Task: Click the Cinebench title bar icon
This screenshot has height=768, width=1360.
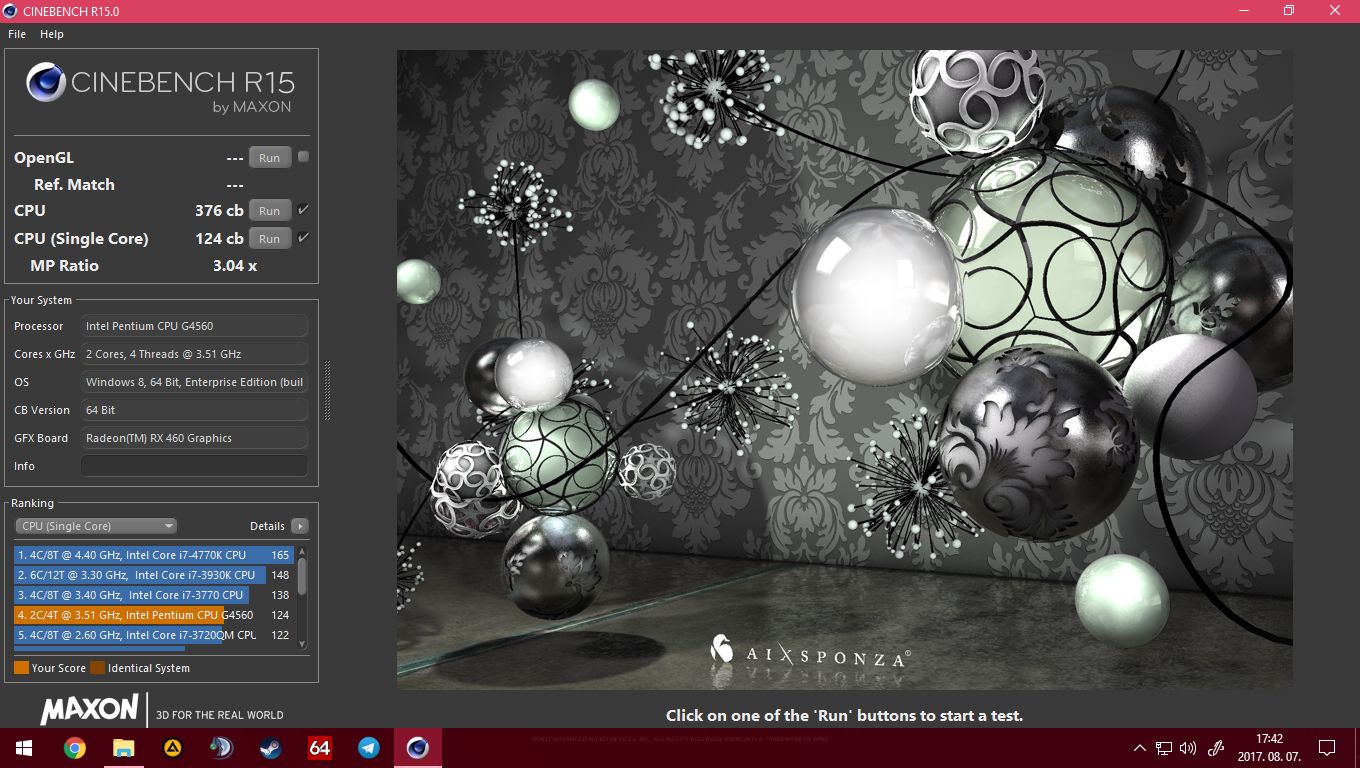Action: (11, 10)
